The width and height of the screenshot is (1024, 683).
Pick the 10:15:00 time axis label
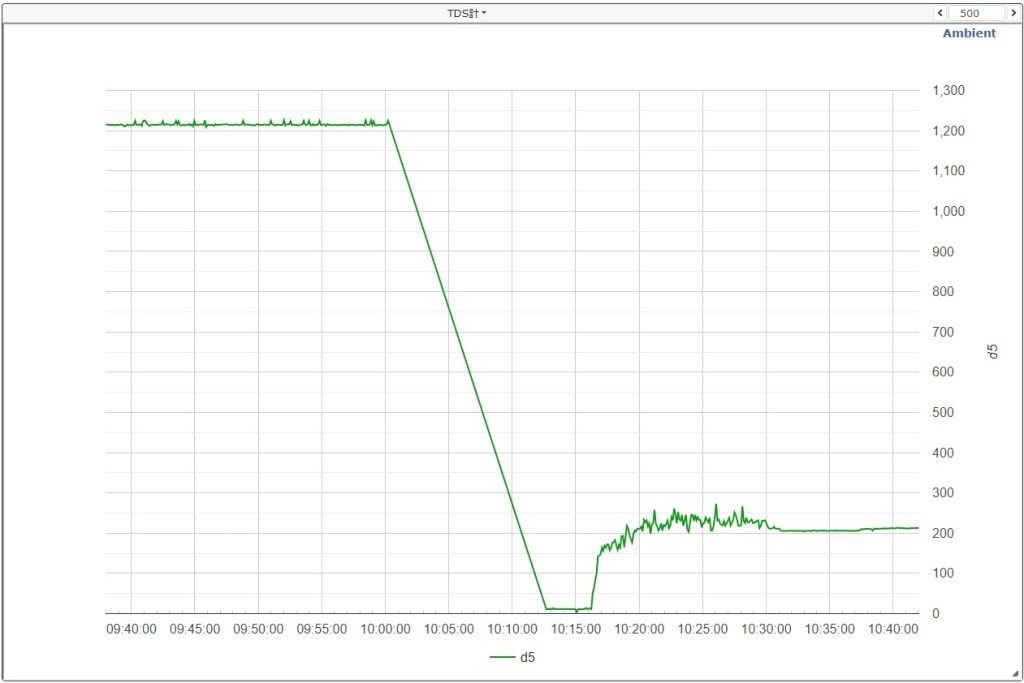(x=575, y=629)
